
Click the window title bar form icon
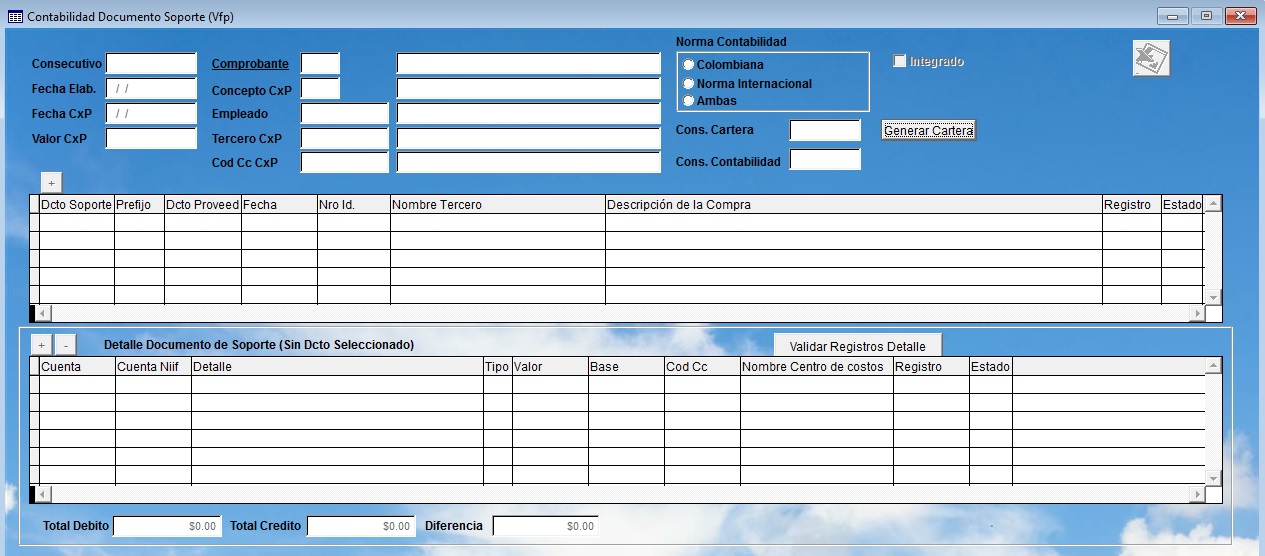point(15,17)
